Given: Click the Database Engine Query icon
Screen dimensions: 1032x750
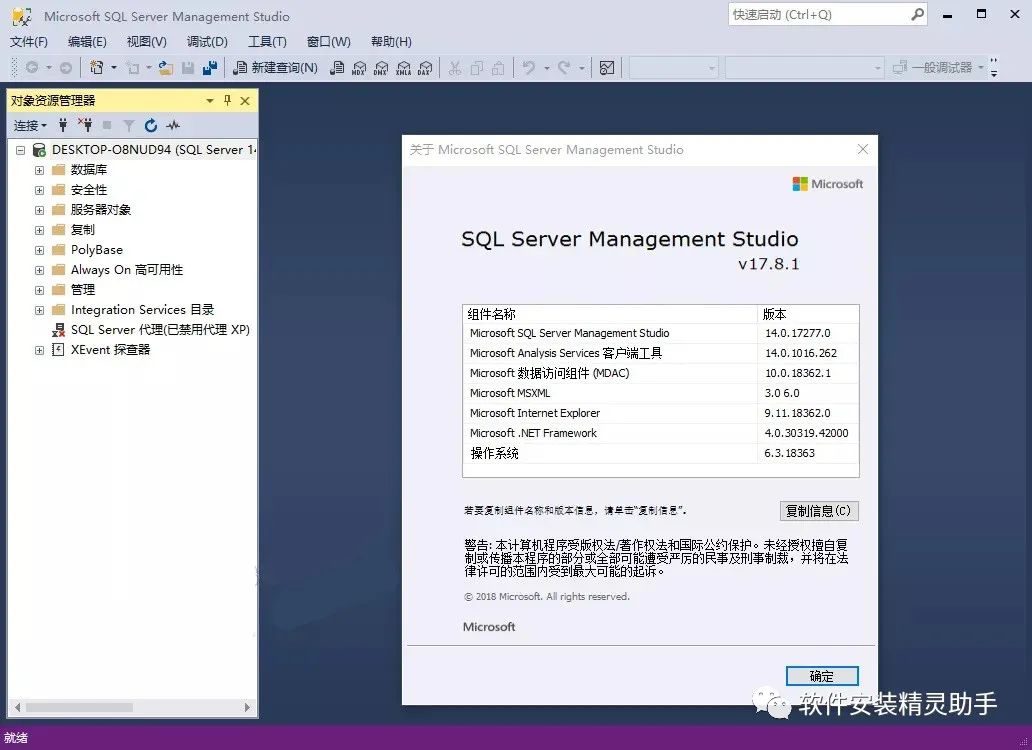Looking at the screenshot, I should pos(337,68).
